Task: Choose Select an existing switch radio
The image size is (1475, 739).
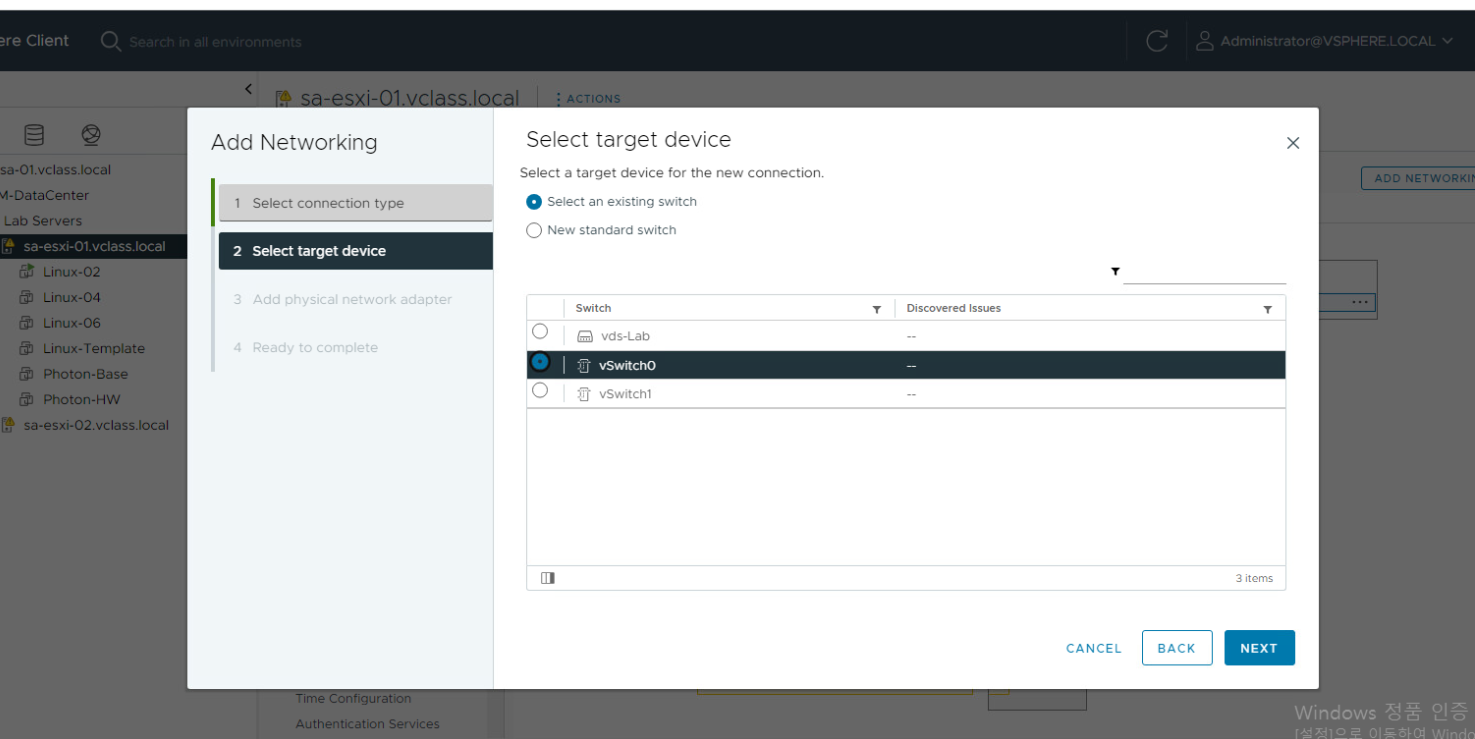Action: (534, 202)
